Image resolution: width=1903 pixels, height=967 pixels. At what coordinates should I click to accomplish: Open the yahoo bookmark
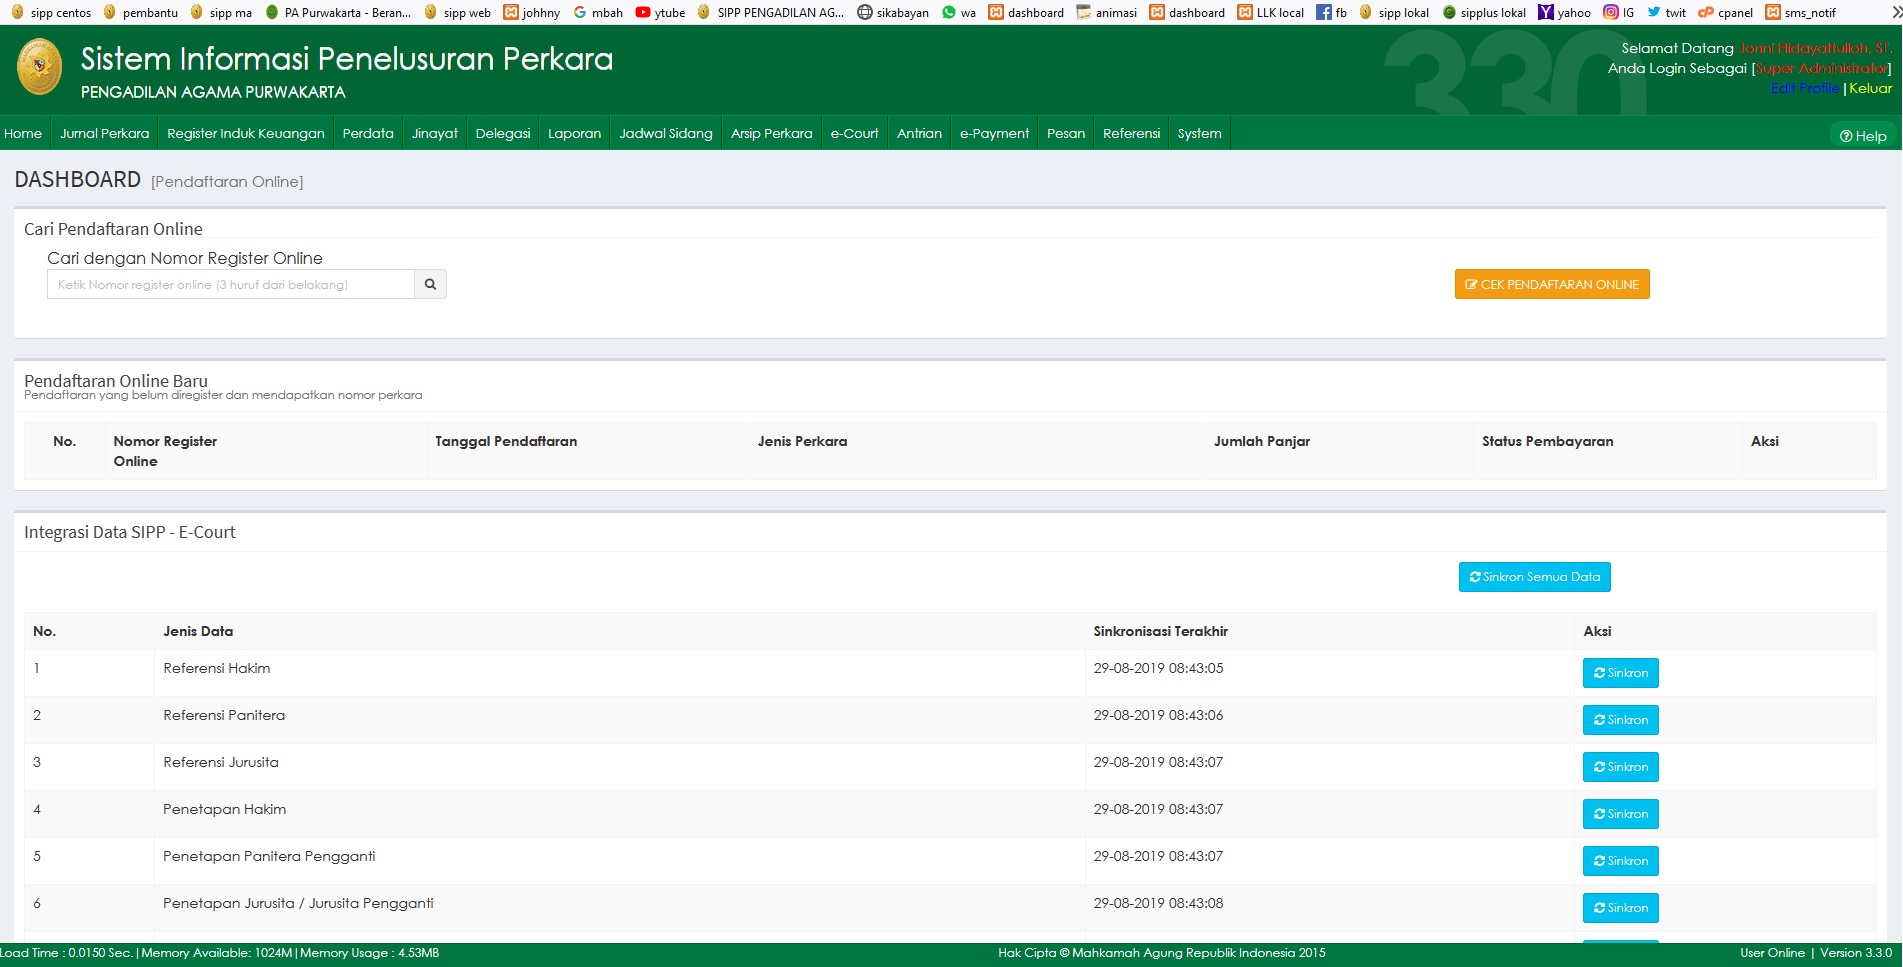(1564, 12)
